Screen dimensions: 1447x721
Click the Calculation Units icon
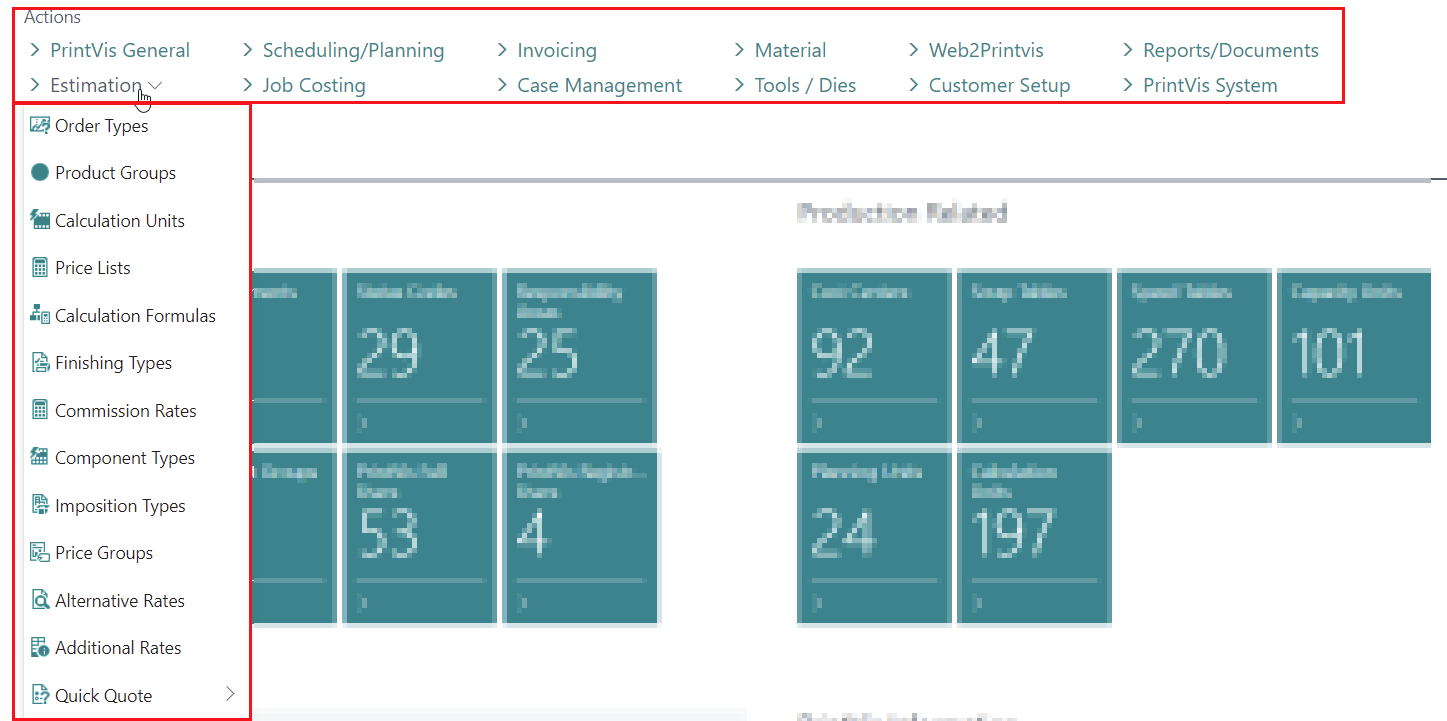[40, 220]
